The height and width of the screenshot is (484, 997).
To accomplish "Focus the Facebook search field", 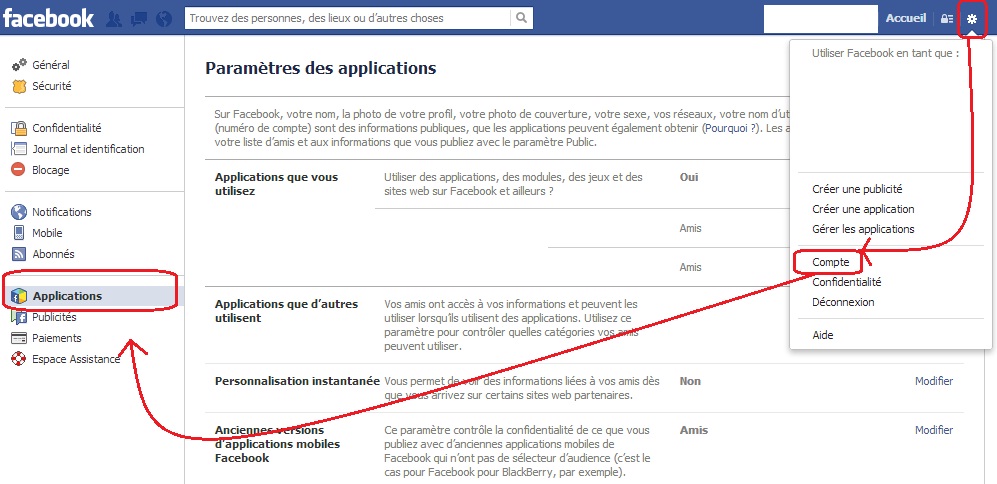I will pyautogui.click(x=348, y=18).
